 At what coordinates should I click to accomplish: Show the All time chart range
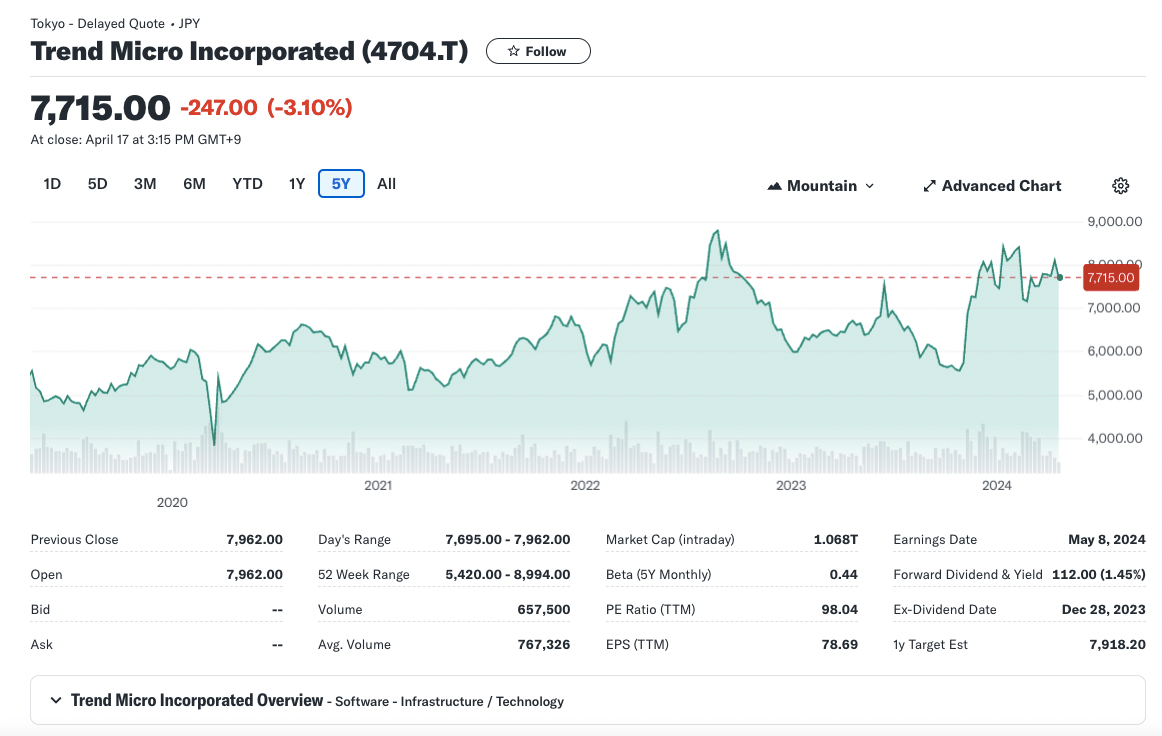click(x=387, y=184)
